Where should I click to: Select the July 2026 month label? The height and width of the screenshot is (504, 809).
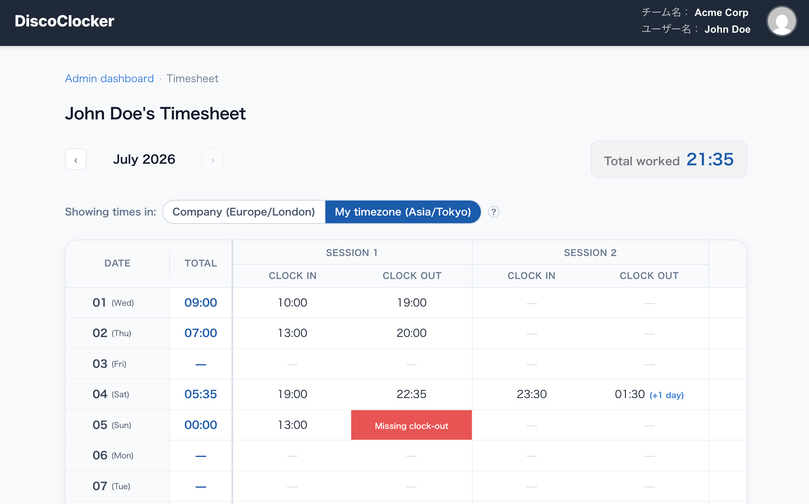click(x=144, y=159)
